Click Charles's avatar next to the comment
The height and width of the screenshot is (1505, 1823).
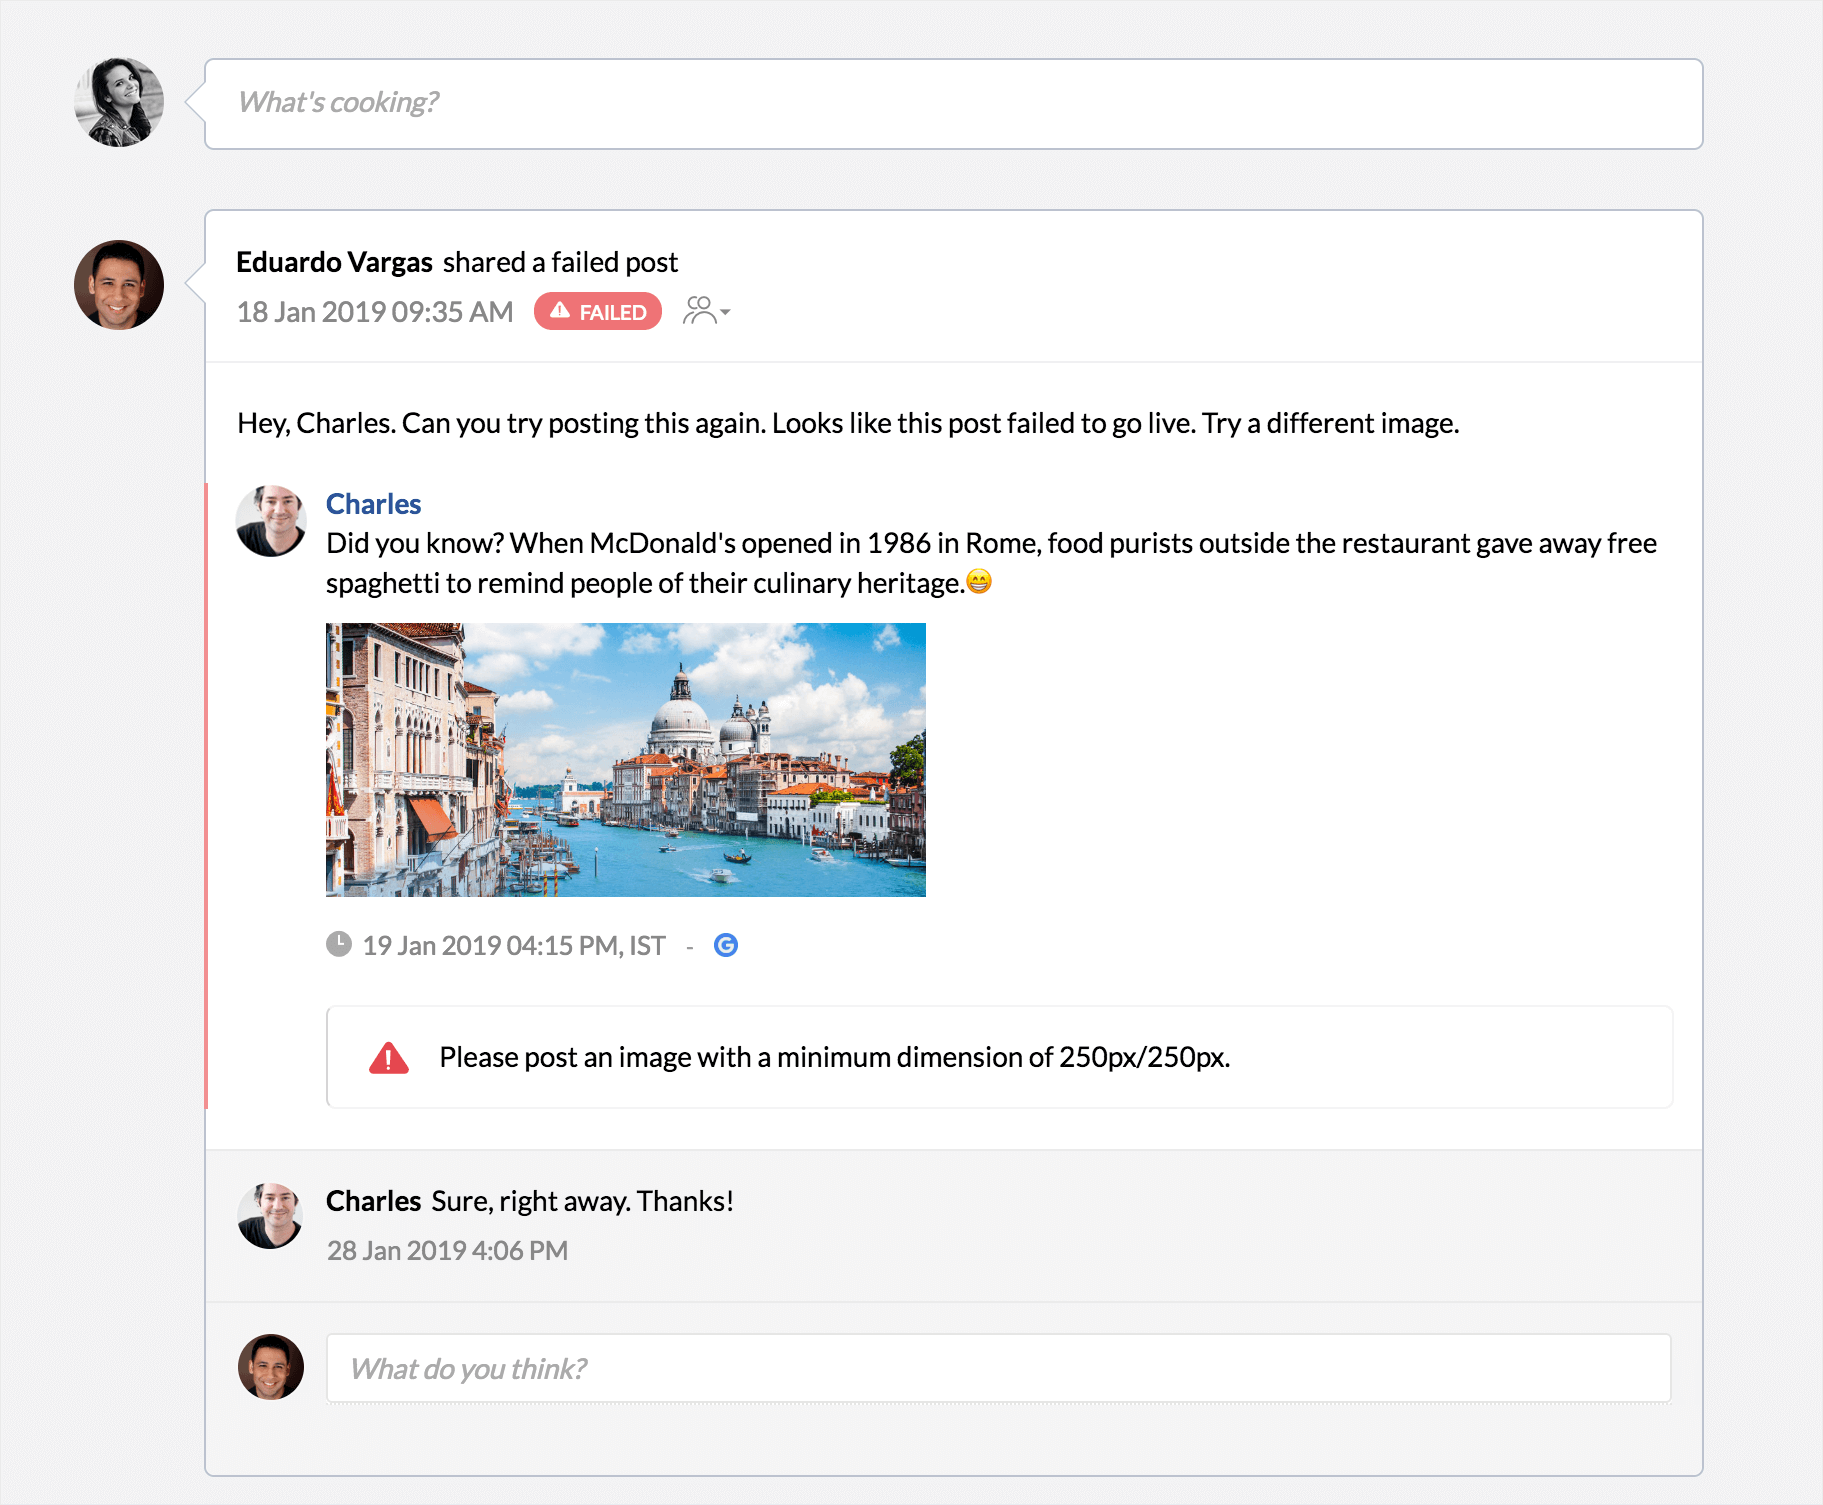click(x=271, y=1216)
